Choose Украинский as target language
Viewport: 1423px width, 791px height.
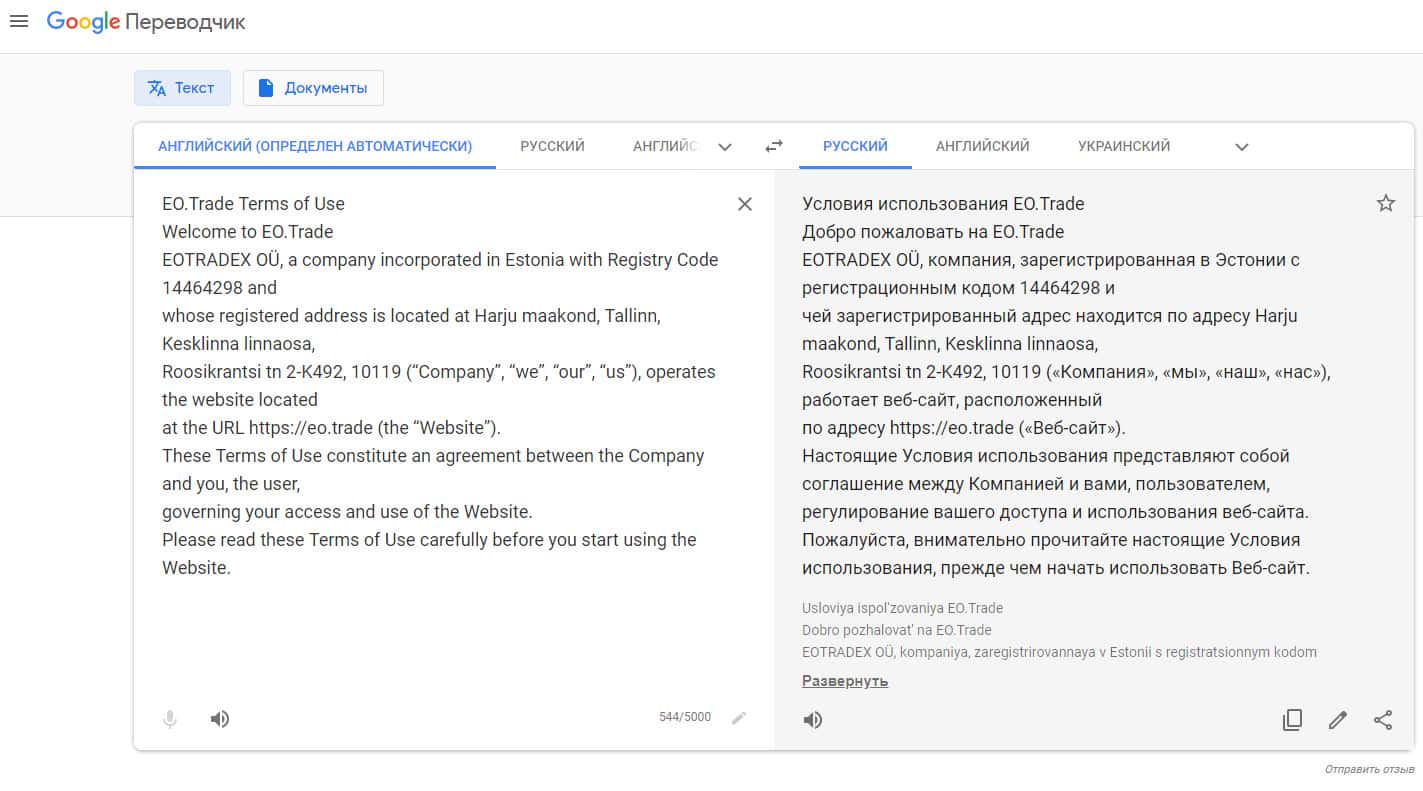[x=1123, y=146]
